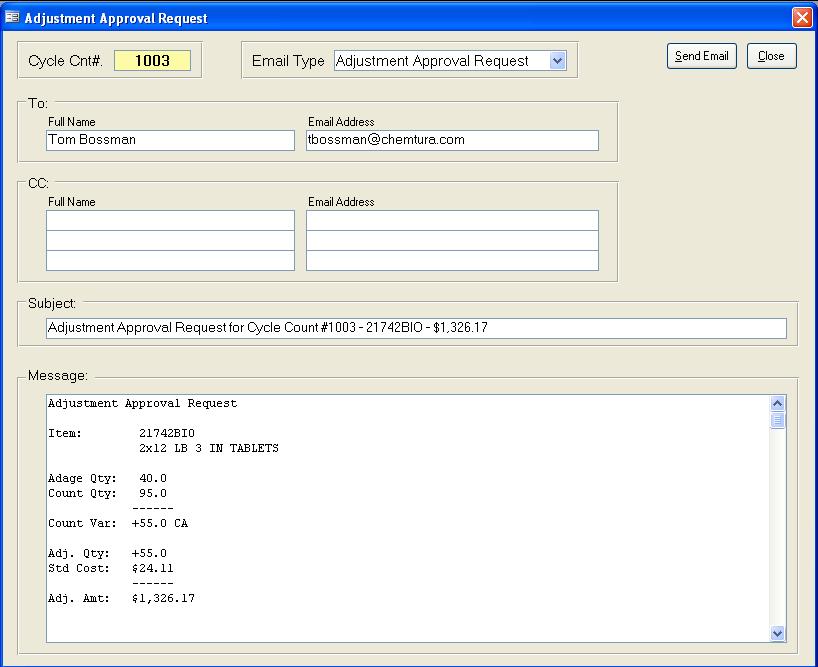Click the message scrollbar down arrow
This screenshot has width=818, height=667.
click(x=777, y=633)
